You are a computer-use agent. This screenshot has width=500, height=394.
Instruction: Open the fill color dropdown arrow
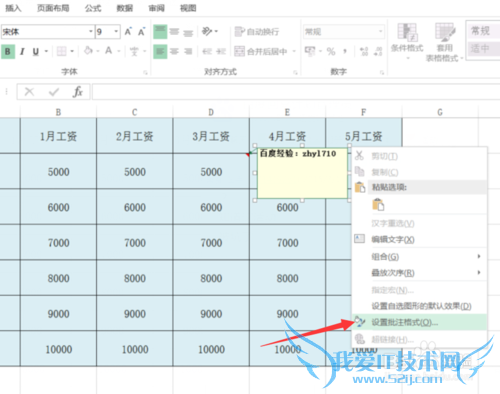point(98,51)
